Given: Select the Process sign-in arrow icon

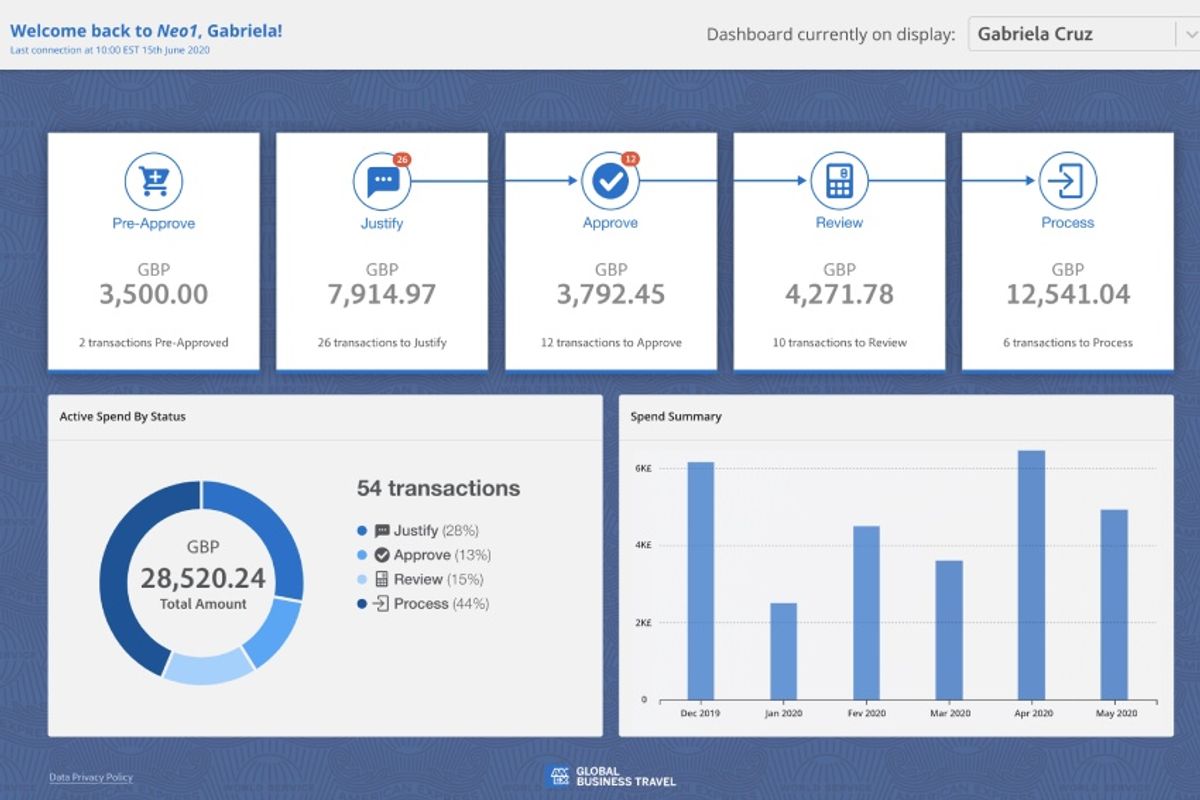Looking at the screenshot, I should (1068, 180).
